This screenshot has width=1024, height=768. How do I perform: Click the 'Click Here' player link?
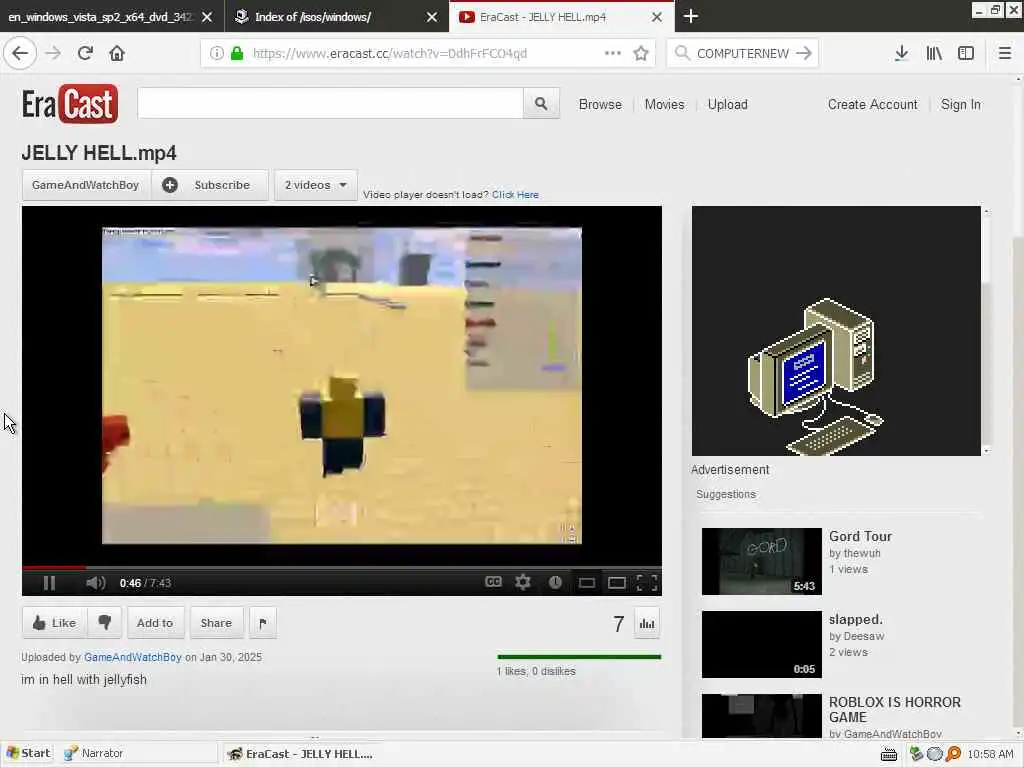(x=515, y=195)
